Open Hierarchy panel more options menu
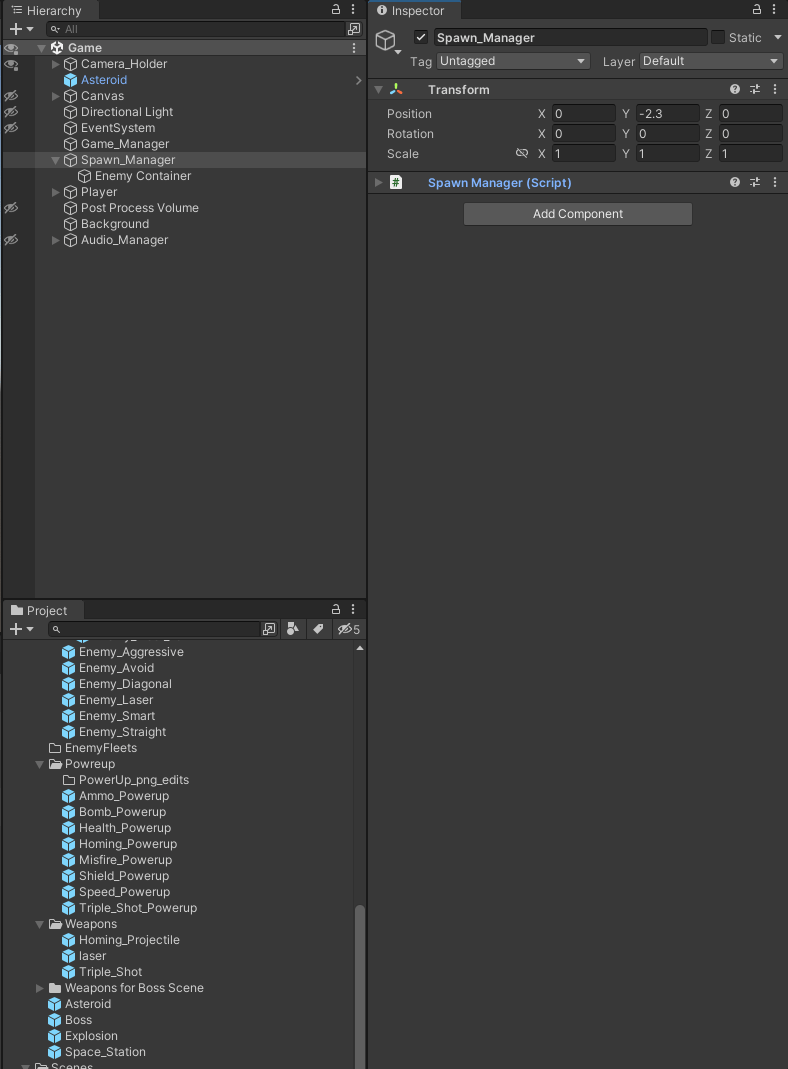This screenshot has height=1069, width=788. pos(353,10)
